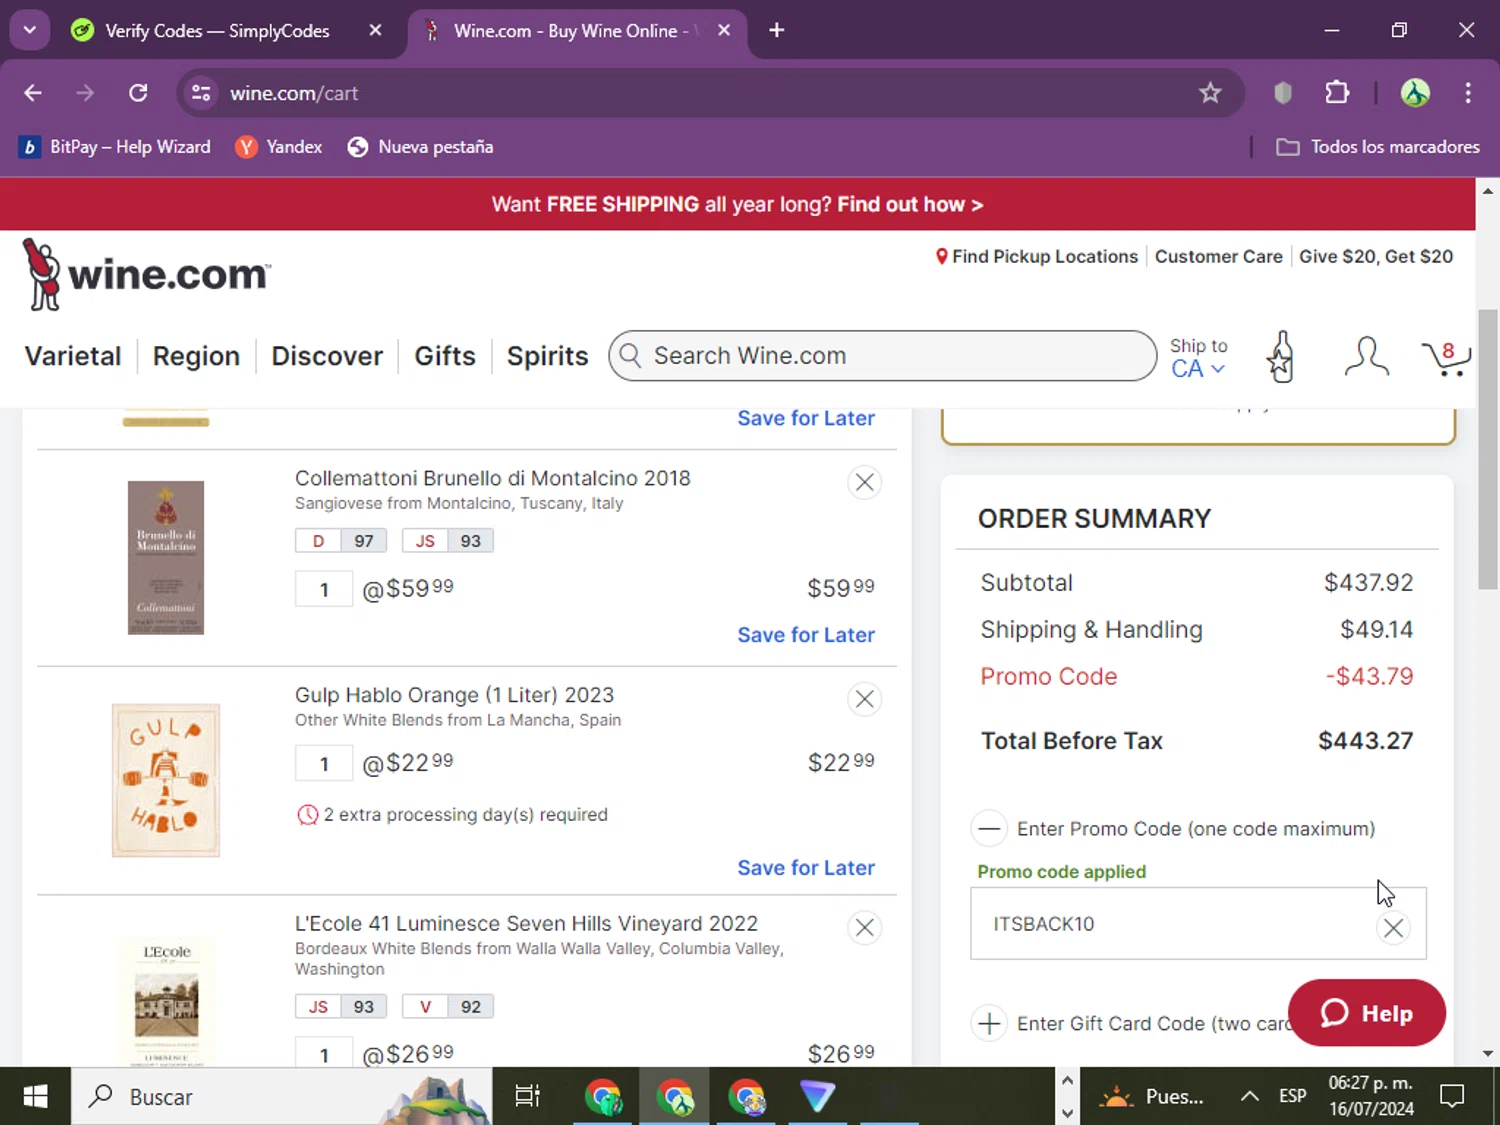Viewport: 1500px width, 1125px height.
Task: Open Windows Task View icon
Action: [527, 1097]
